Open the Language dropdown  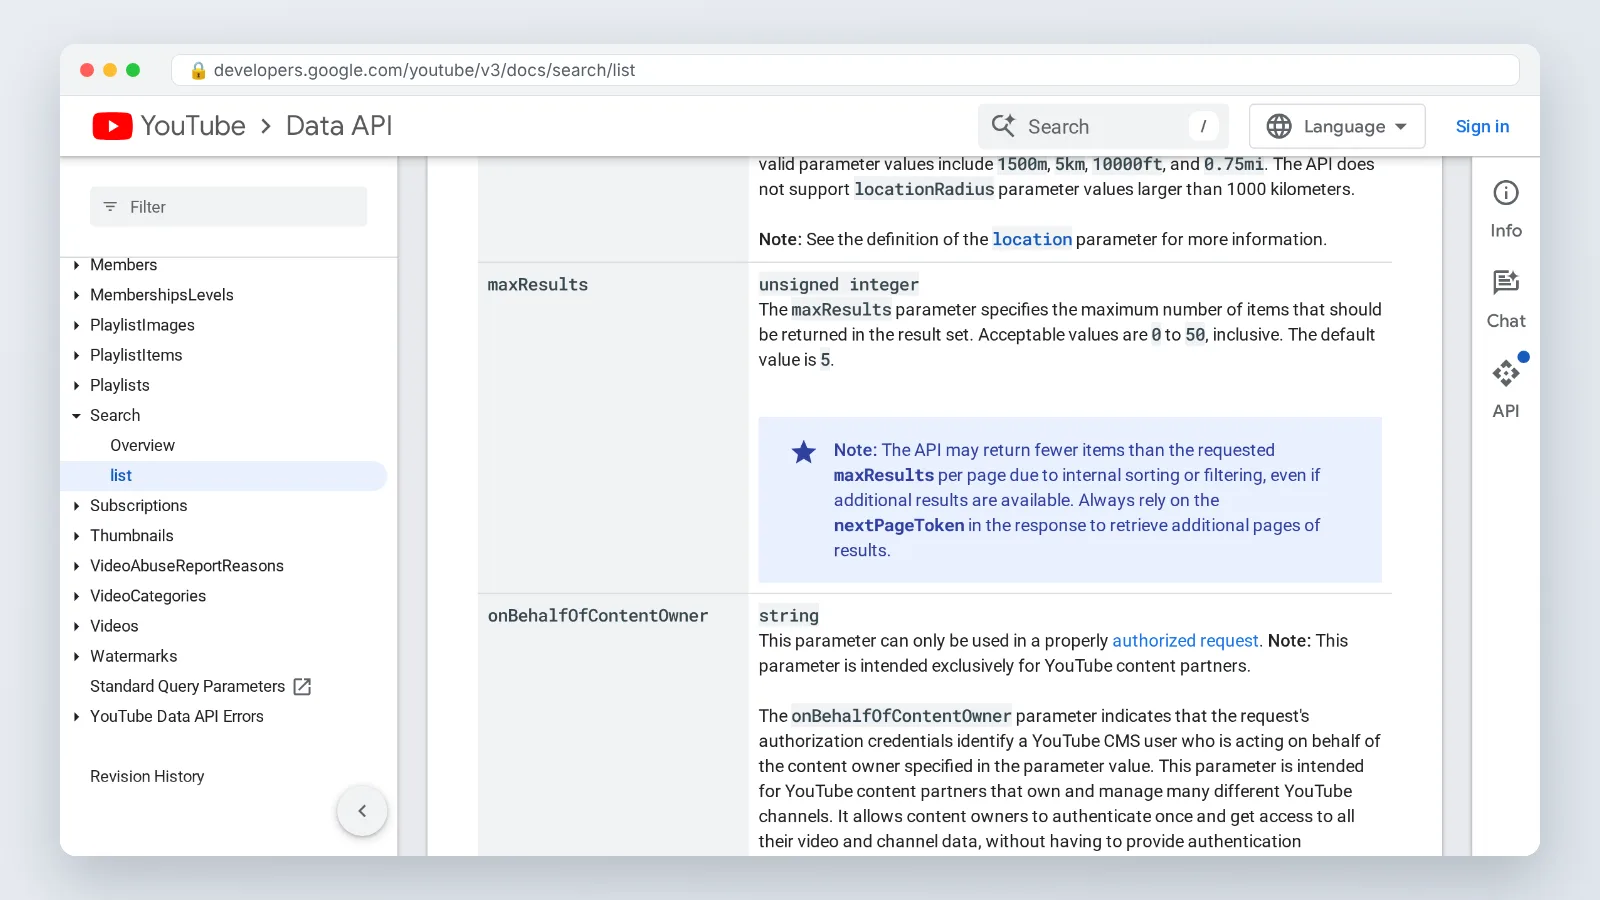click(1337, 126)
